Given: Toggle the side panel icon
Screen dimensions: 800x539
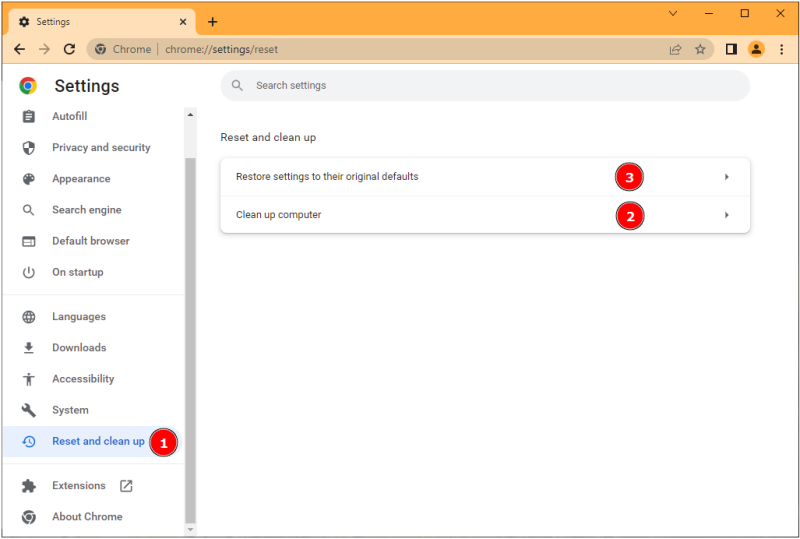Looking at the screenshot, I should tap(731, 49).
